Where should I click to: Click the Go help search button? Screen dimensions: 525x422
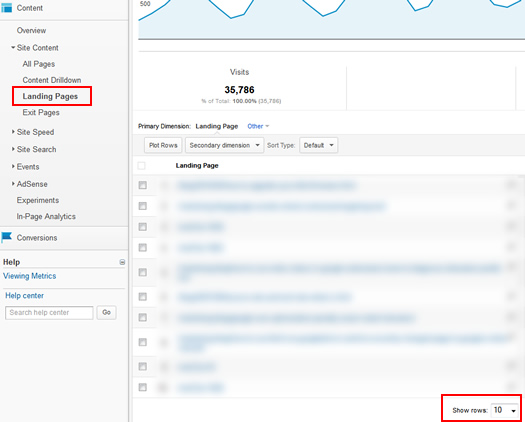[106, 312]
